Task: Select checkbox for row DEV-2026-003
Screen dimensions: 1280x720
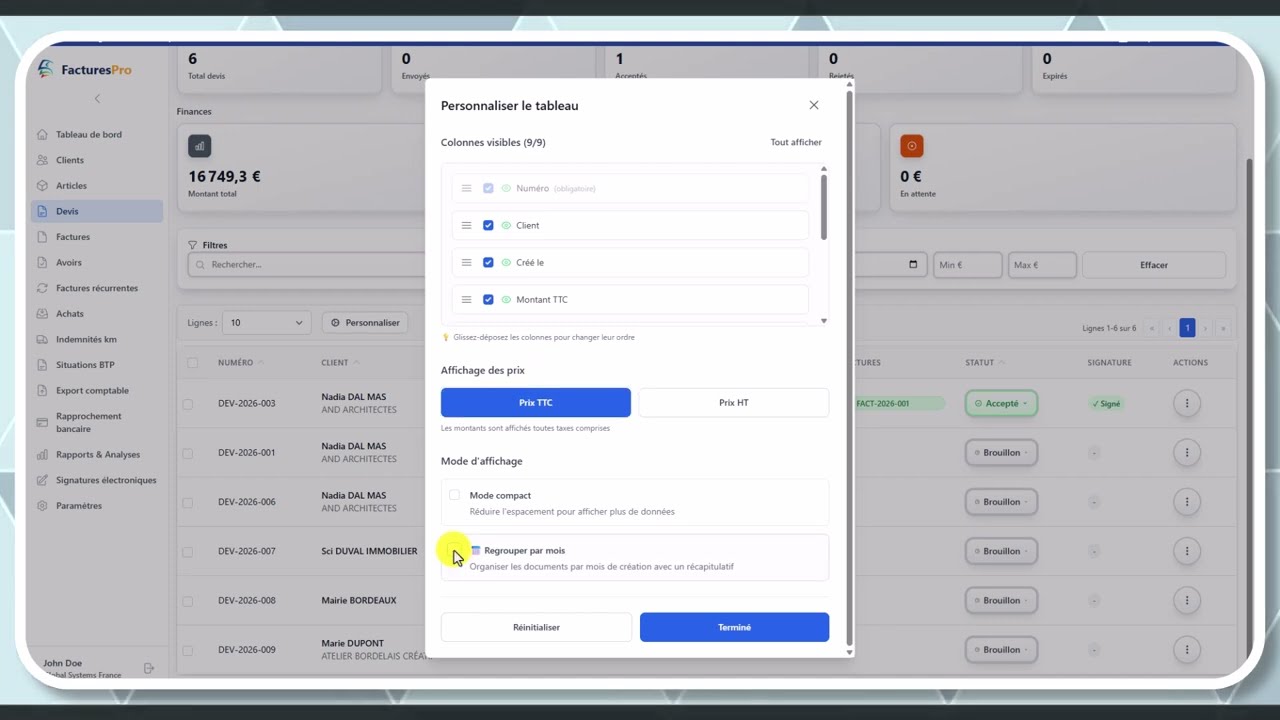Action: pos(187,404)
